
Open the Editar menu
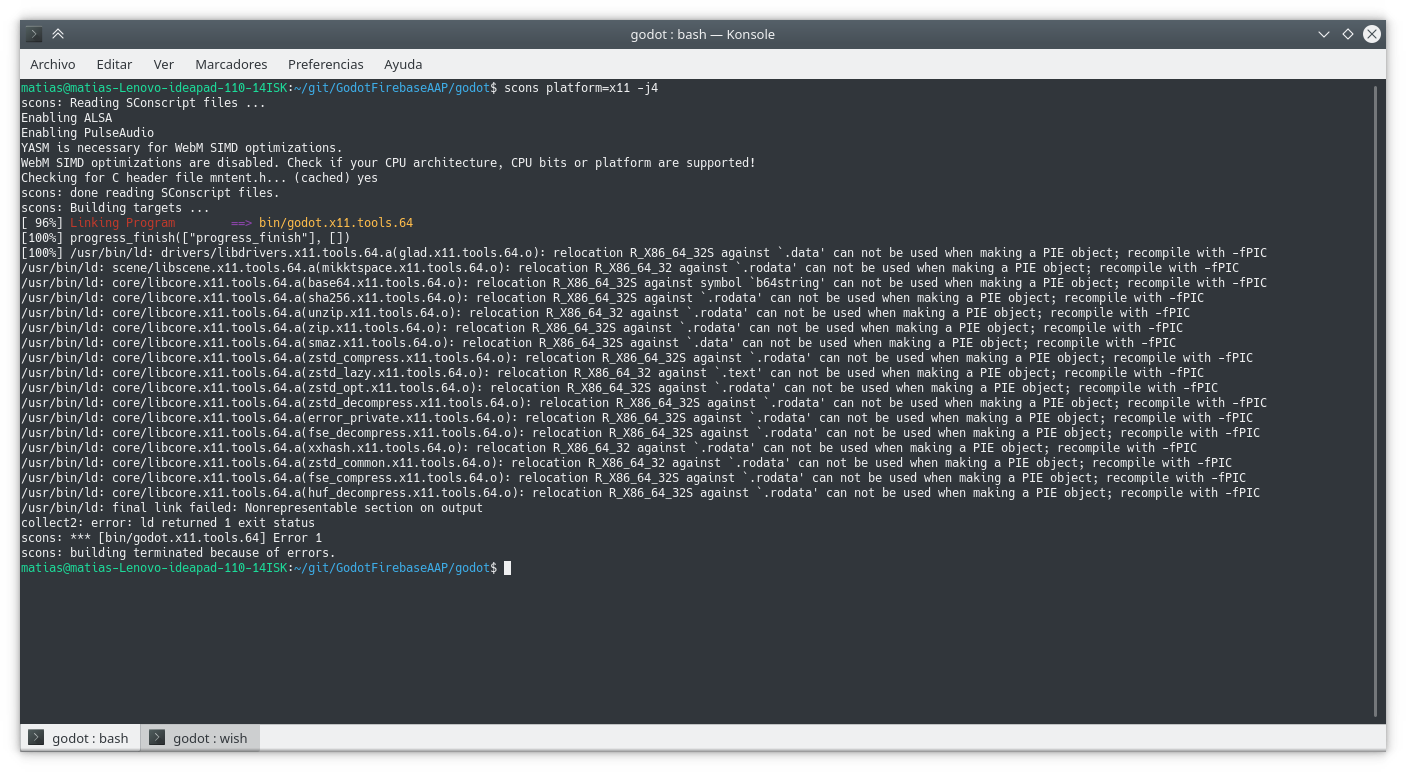(x=113, y=64)
